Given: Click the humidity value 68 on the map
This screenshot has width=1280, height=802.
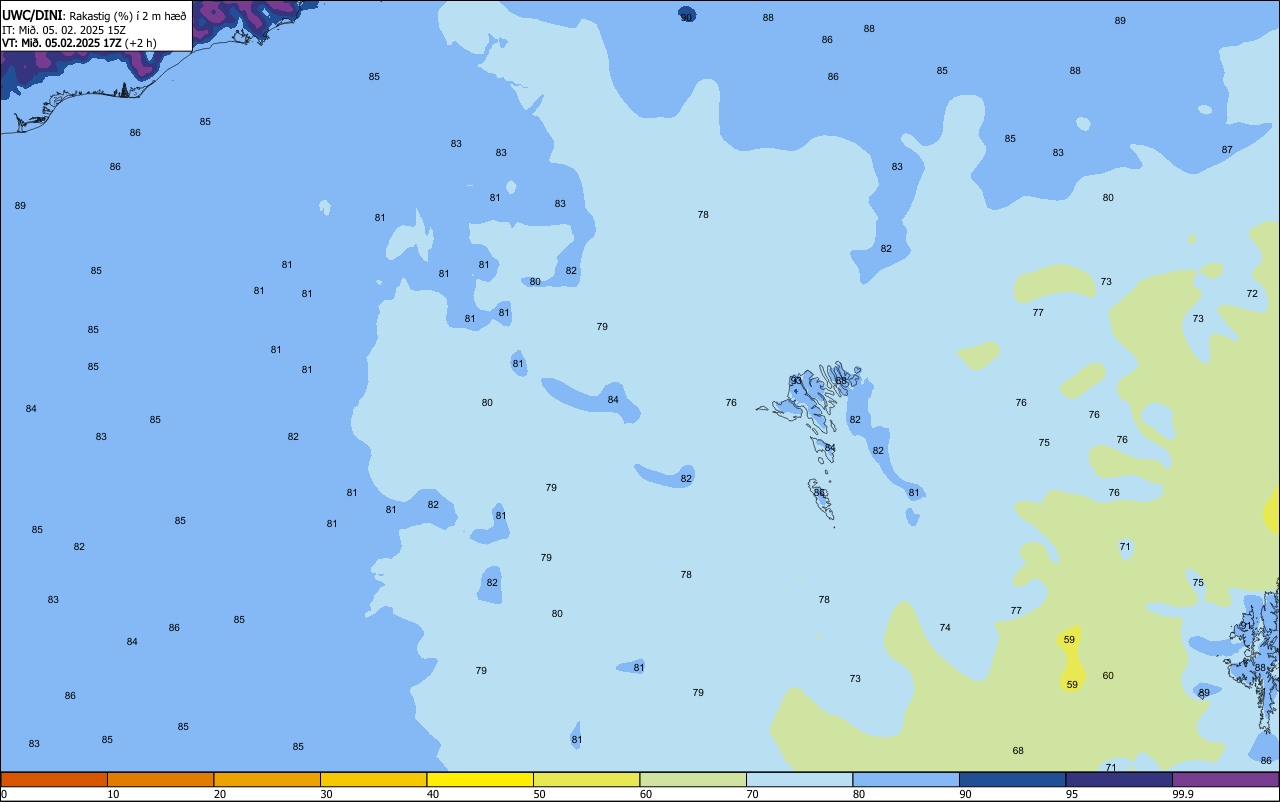Looking at the screenshot, I should pyautogui.click(x=1018, y=751).
